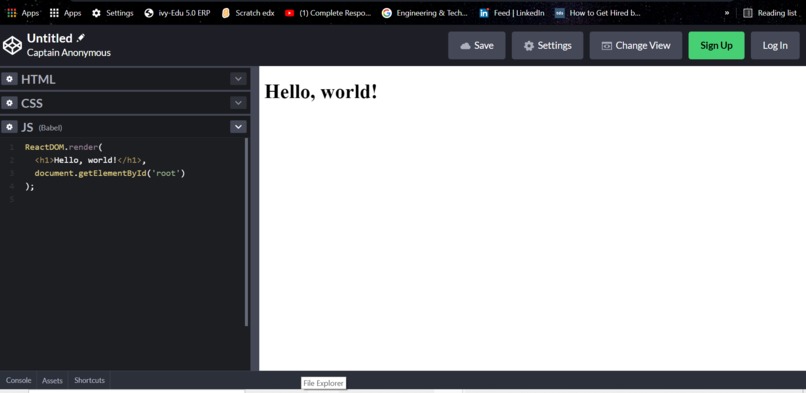Image resolution: width=806 pixels, height=393 pixels.
Task: Click the green Sign Up button
Action: pyautogui.click(x=716, y=45)
